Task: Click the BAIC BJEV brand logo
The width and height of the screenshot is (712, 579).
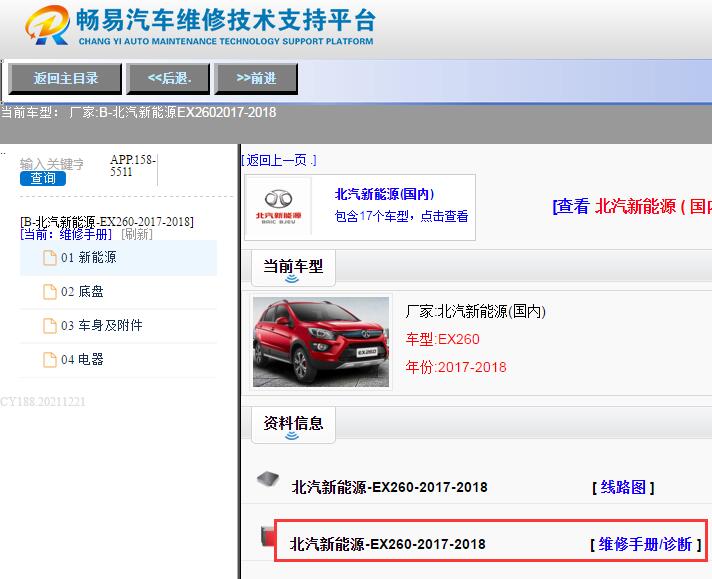Action: tap(280, 207)
